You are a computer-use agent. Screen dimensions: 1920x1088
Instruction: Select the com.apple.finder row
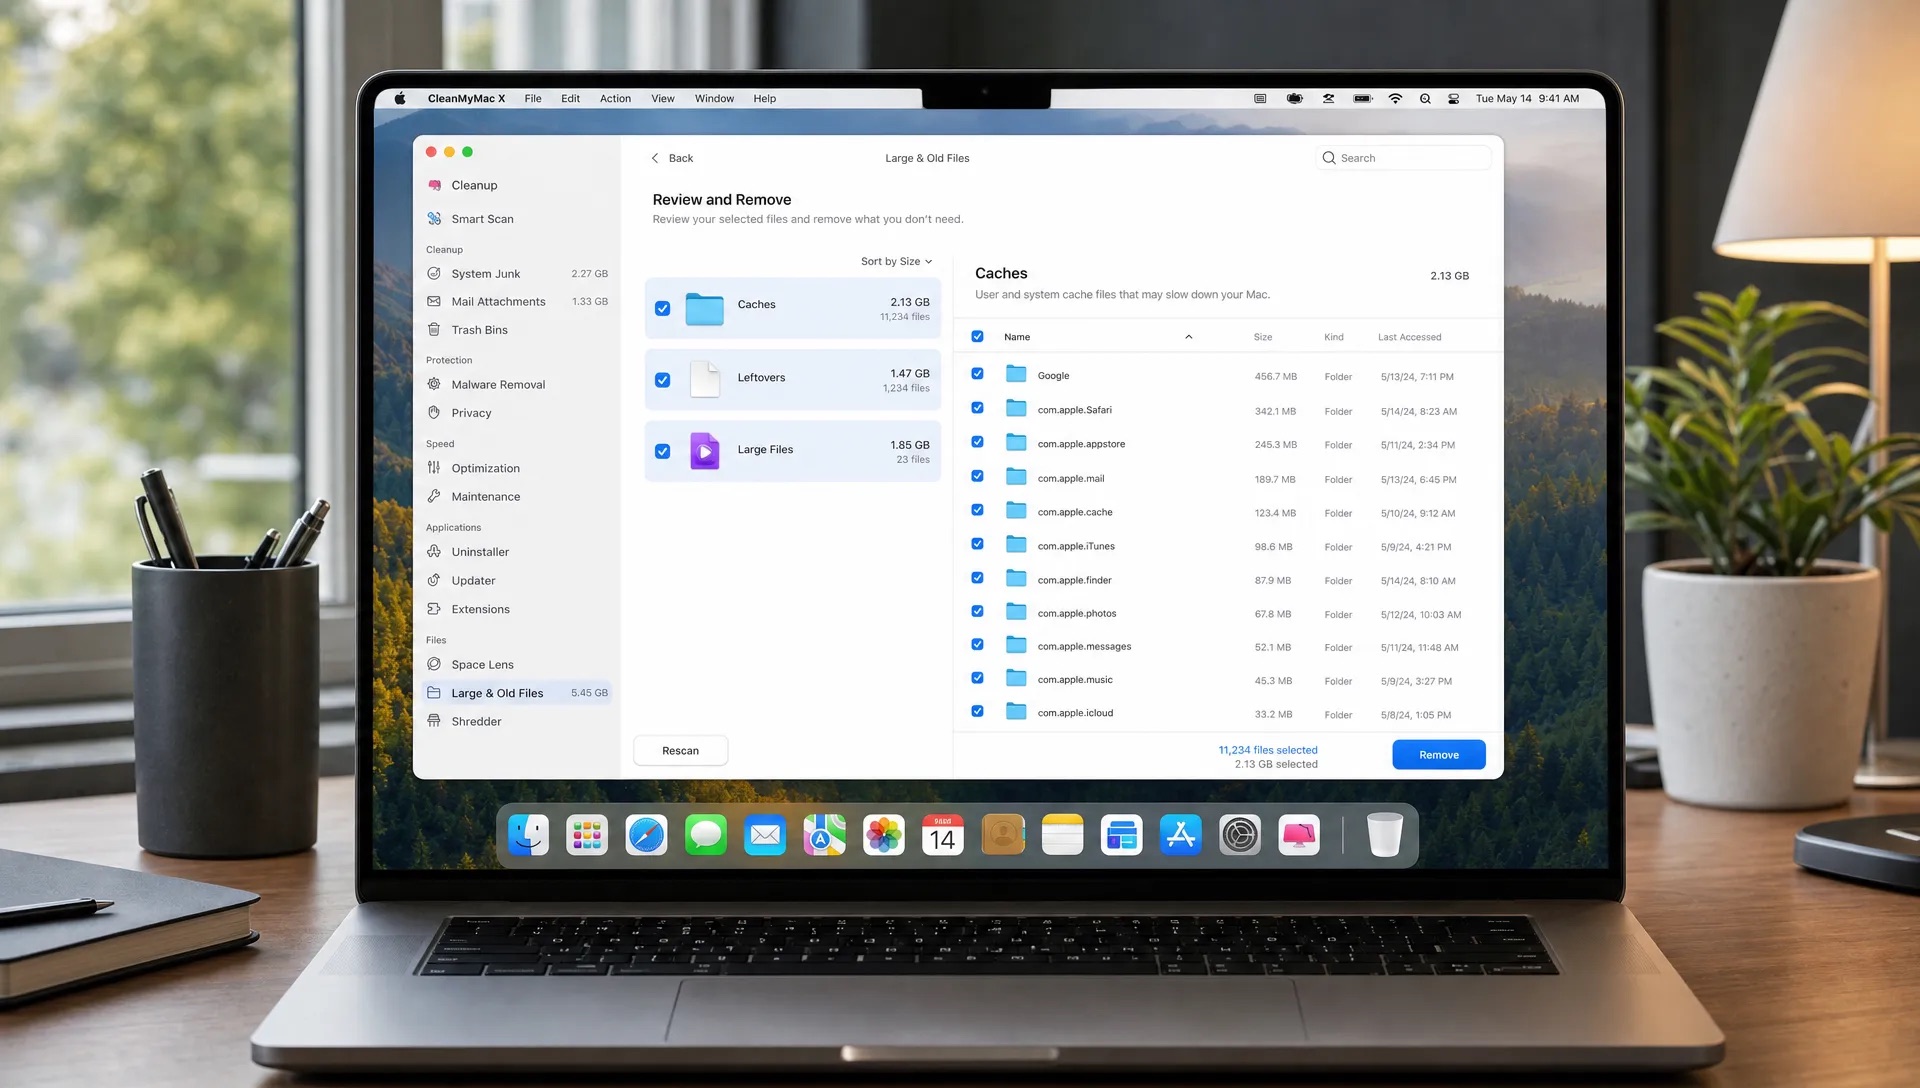click(x=1227, y=580)
